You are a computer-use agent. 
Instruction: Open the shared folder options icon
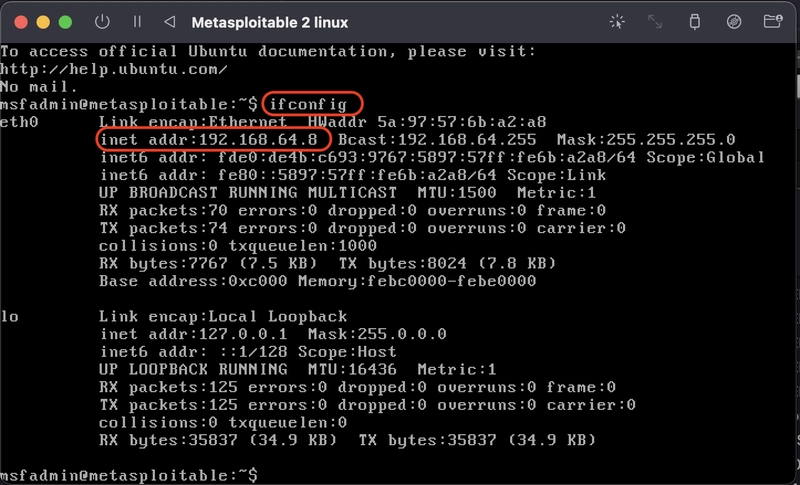(x=773, y=22)
